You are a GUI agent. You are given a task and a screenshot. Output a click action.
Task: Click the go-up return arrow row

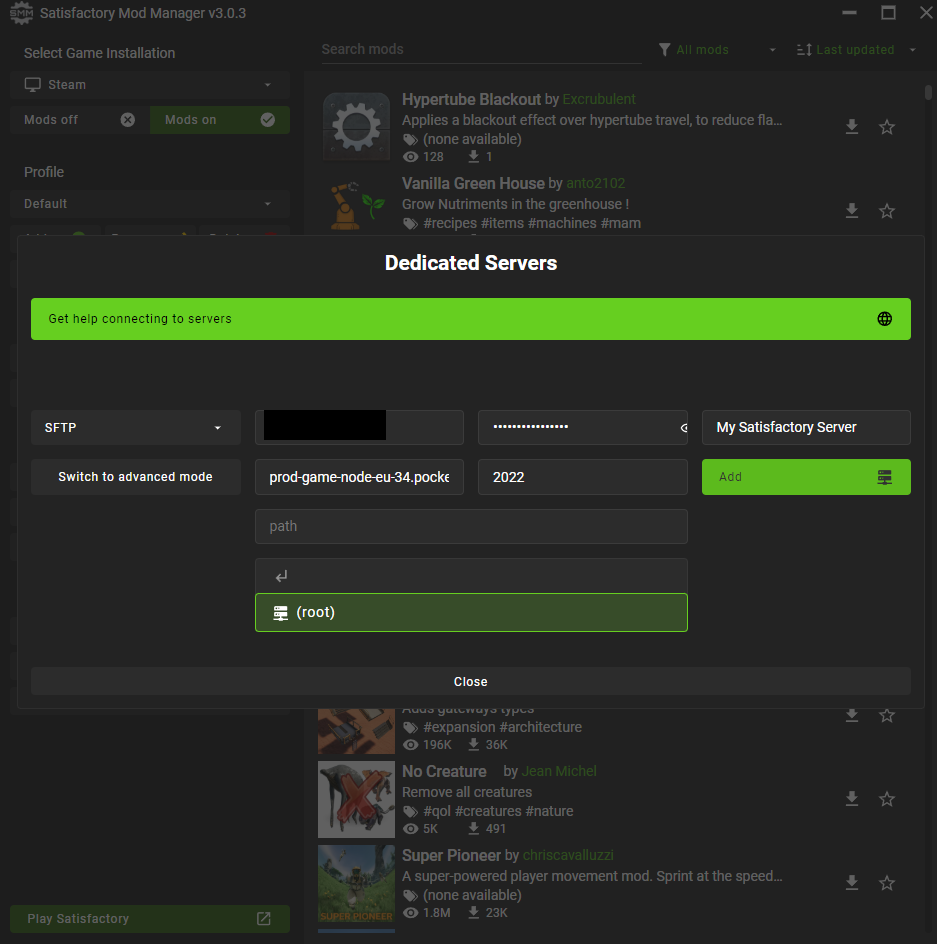click(471, 576)
